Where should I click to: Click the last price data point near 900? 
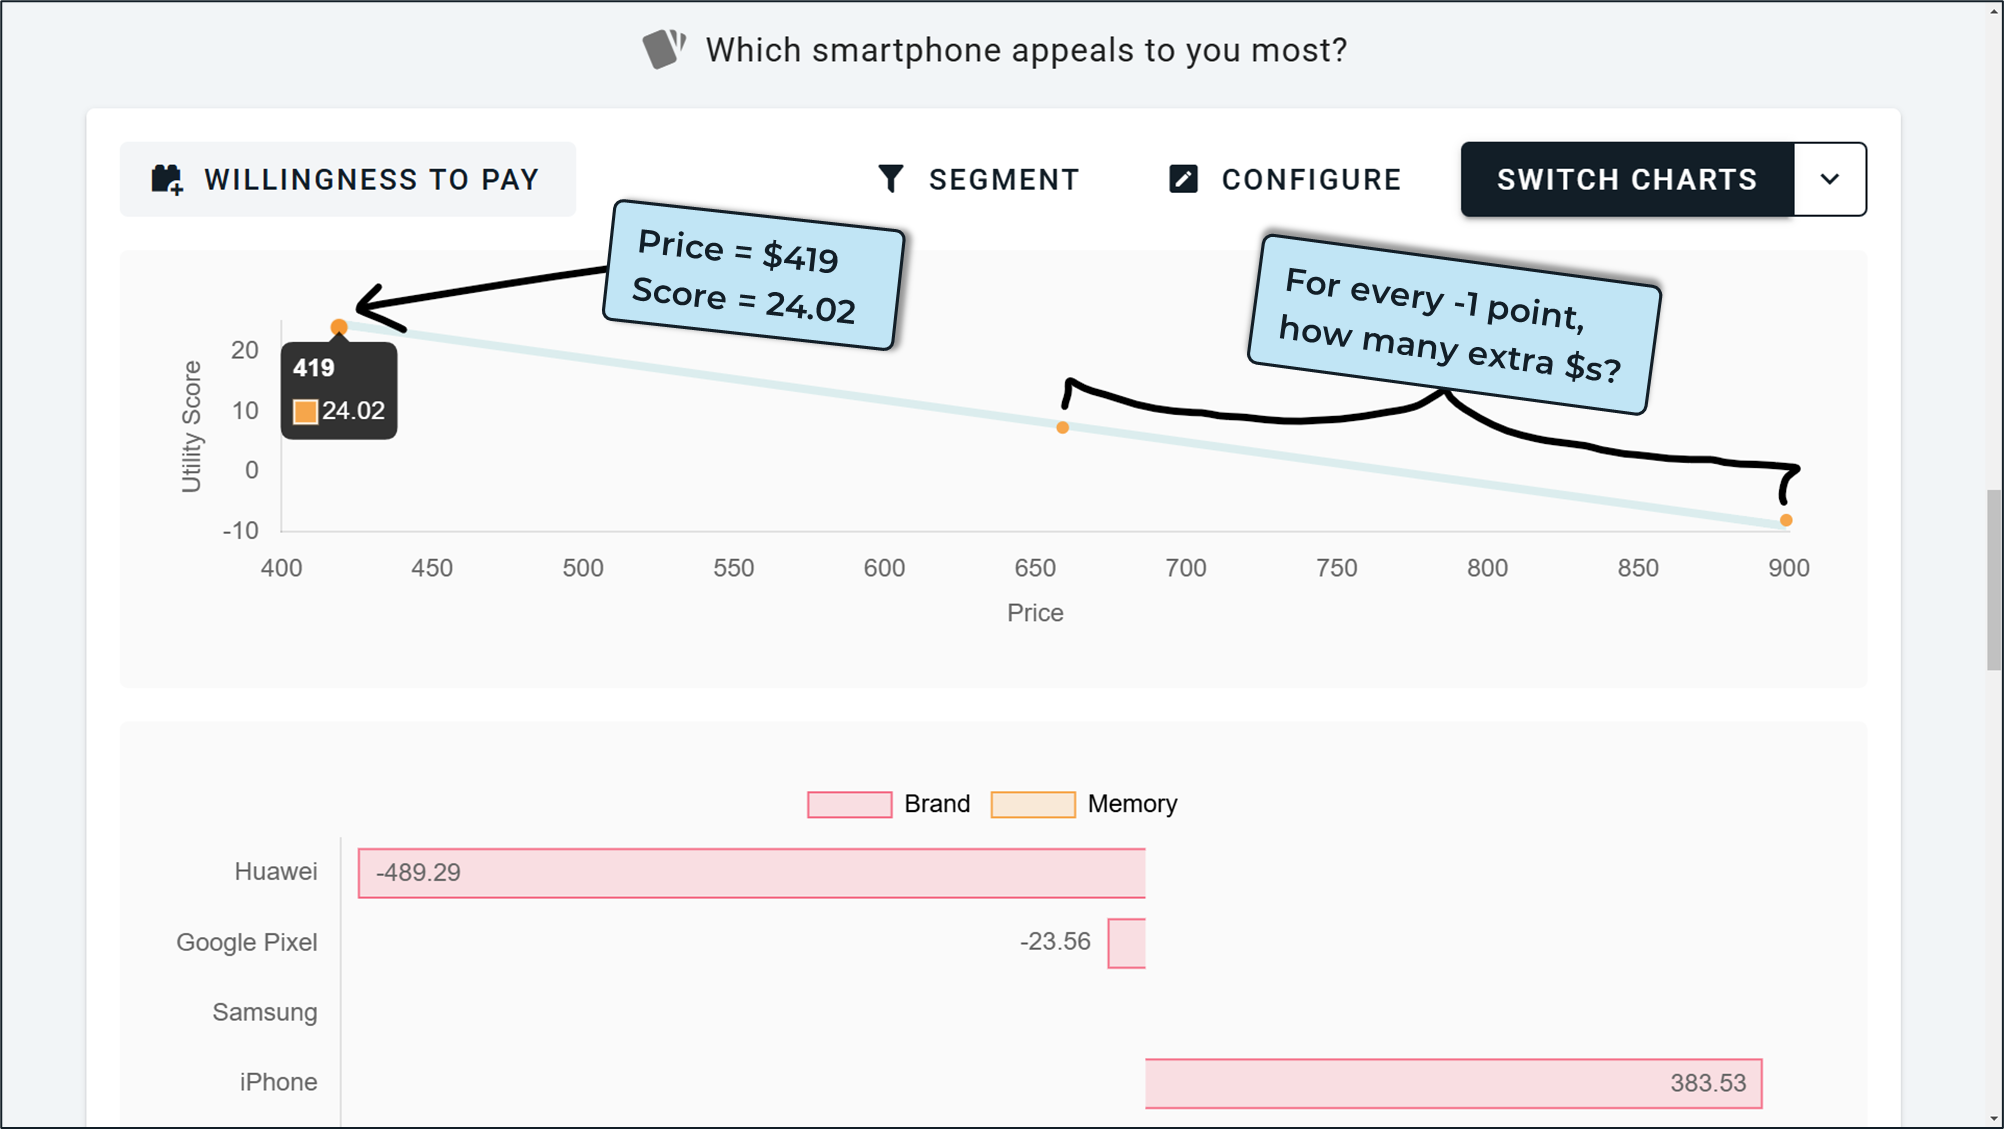[x=1786, y=520]
